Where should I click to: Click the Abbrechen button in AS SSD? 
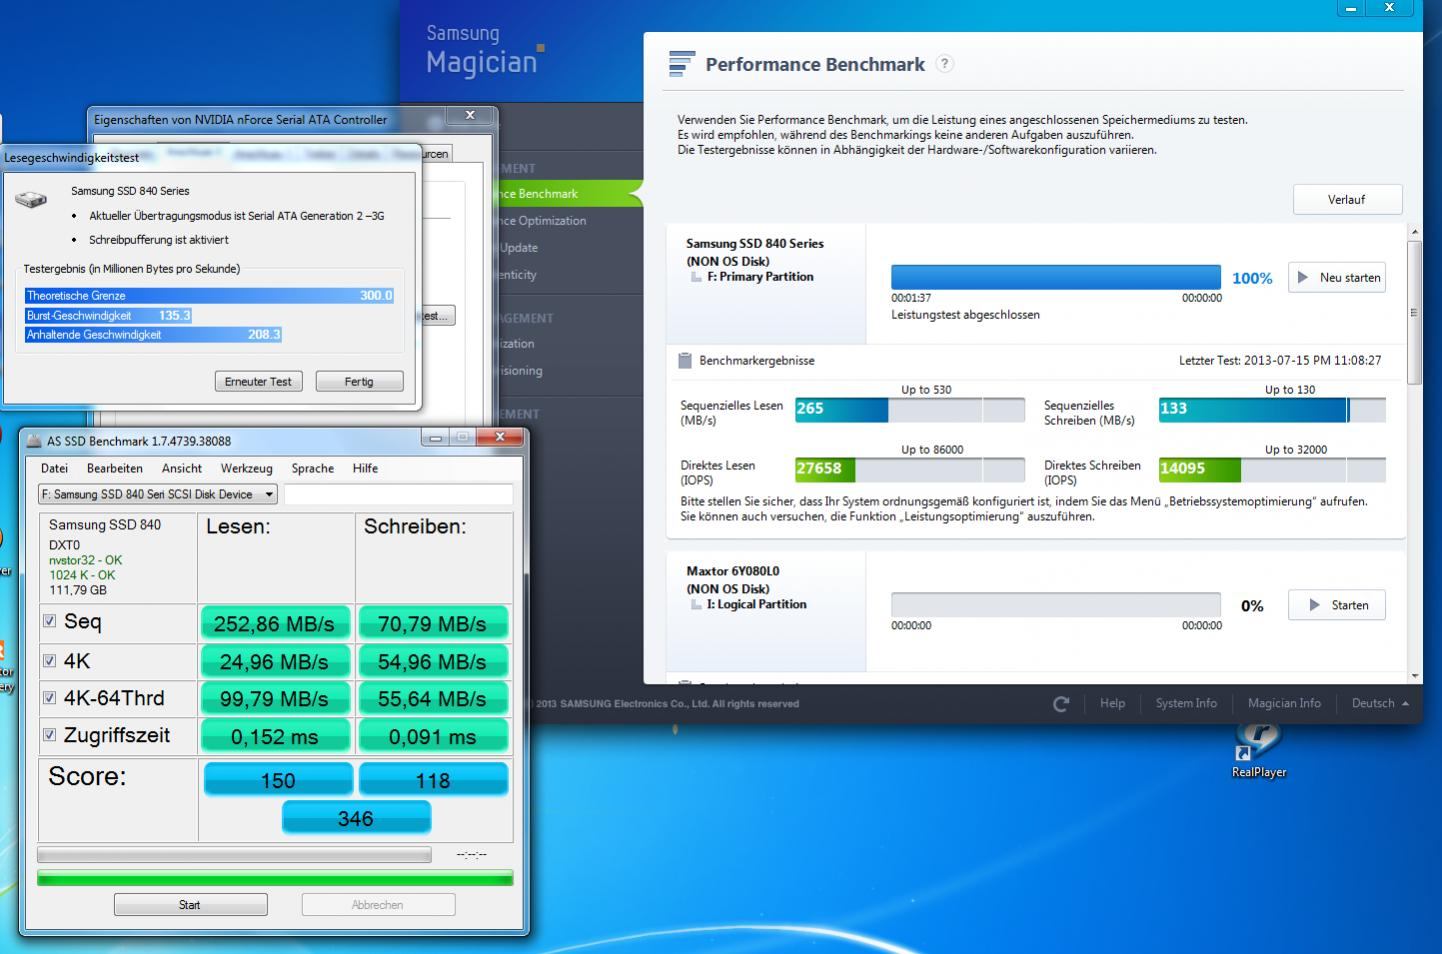point(378,904)
